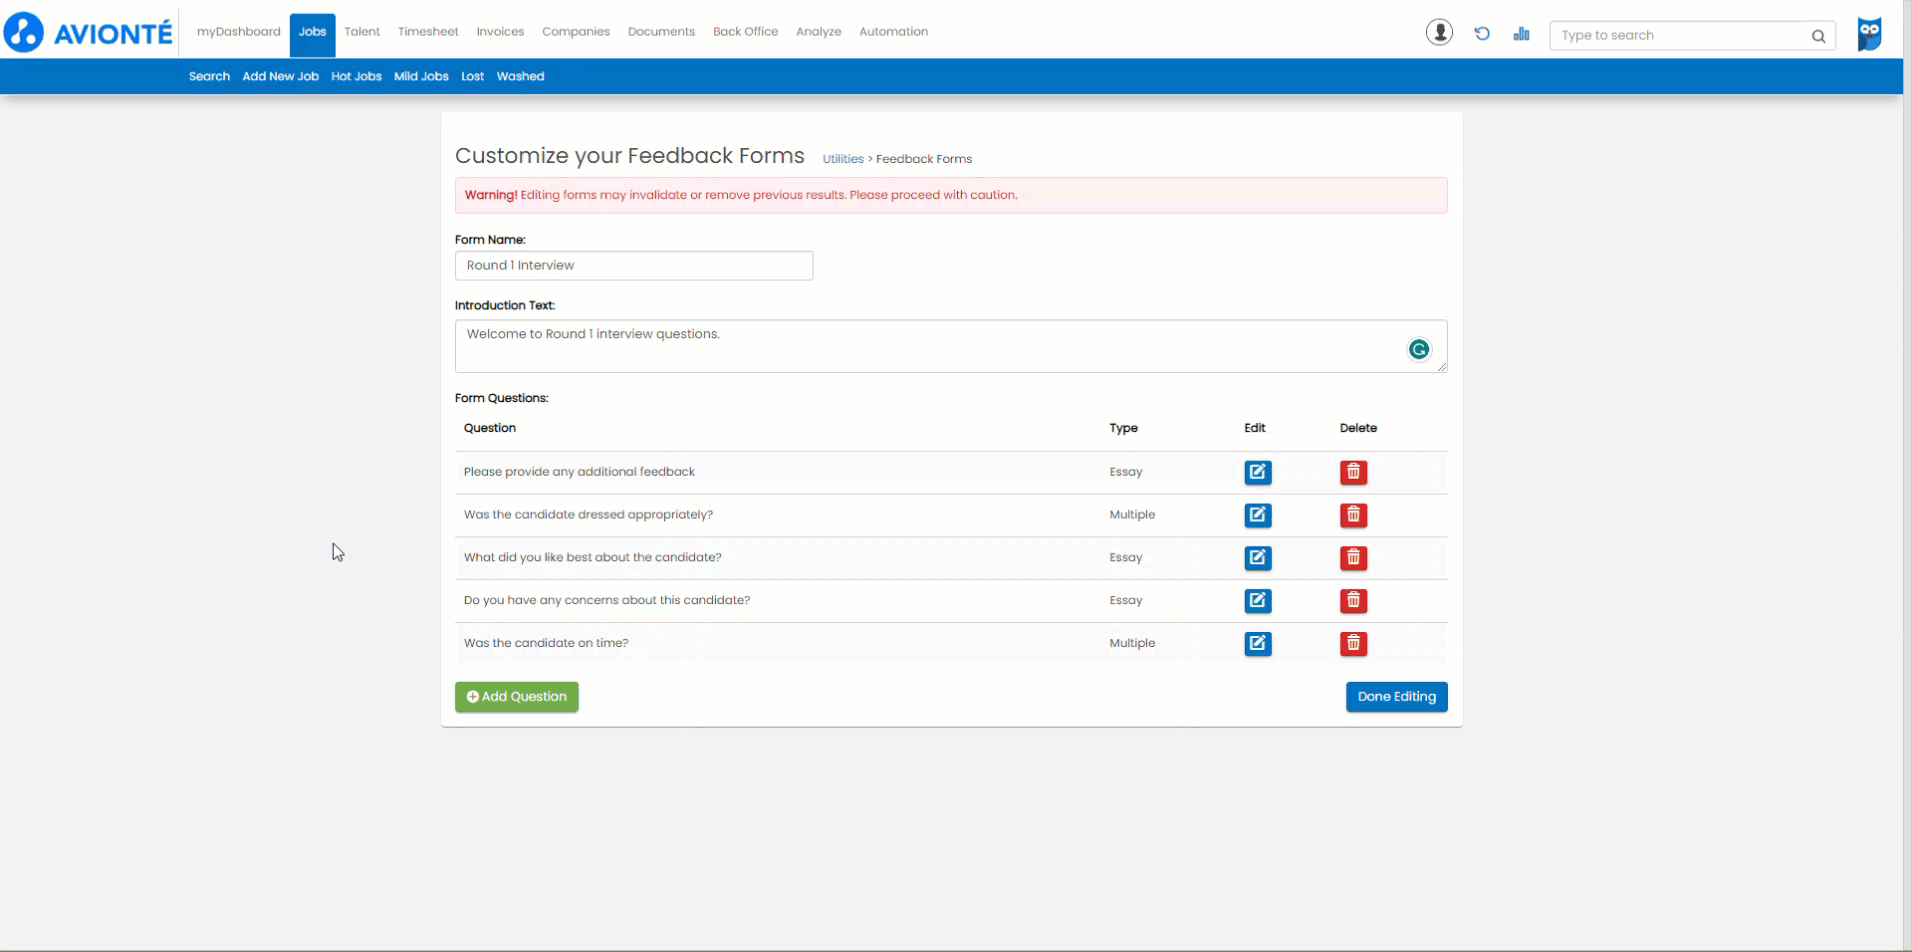Open Washed jobs list

[x=520, y=77]
